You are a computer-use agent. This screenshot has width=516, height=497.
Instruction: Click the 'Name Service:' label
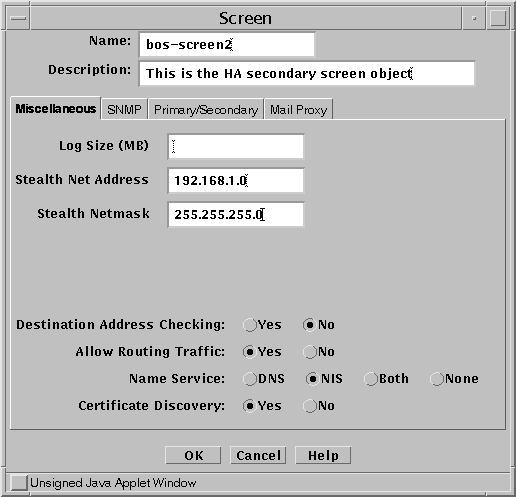pos(177,379)
